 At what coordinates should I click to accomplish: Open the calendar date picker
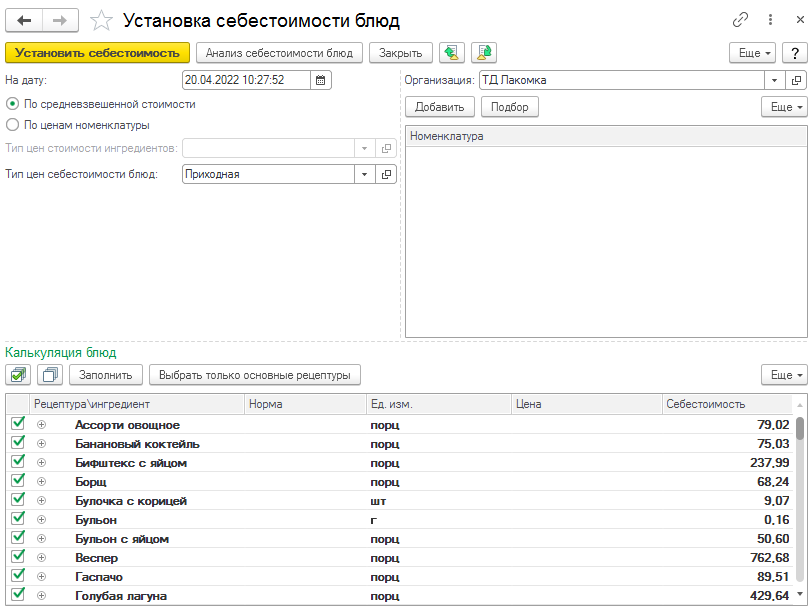[321, 80]
